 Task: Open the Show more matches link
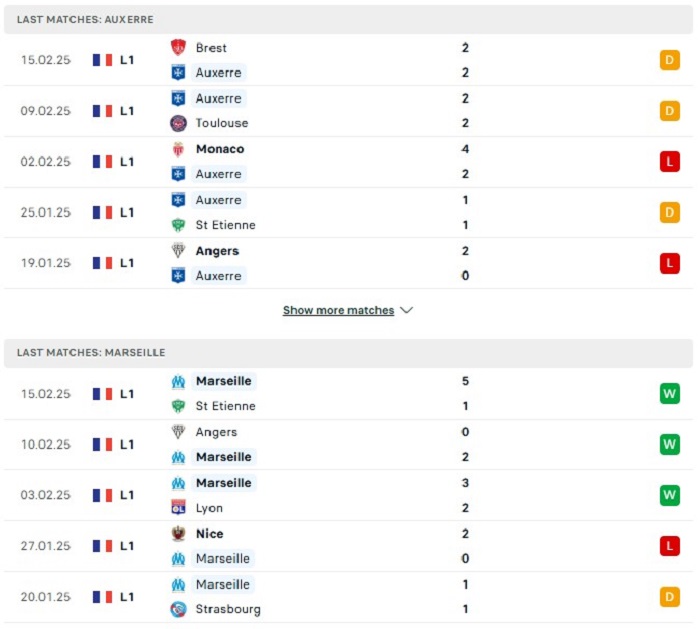pyautogui.click(x=338, y=310)
